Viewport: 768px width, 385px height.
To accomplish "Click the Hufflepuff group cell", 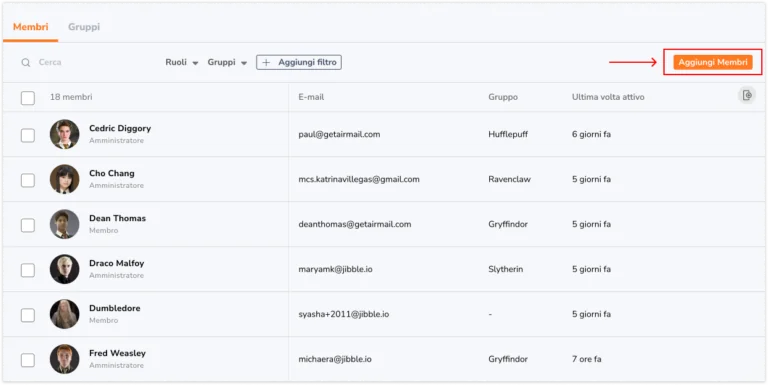I will [508, 134].
